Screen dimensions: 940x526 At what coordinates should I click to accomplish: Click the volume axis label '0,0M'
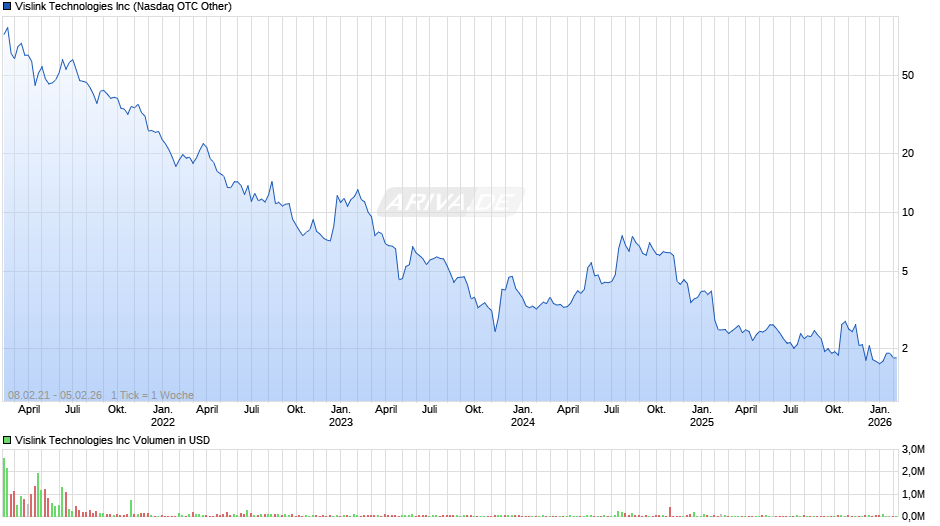point(913,516)
